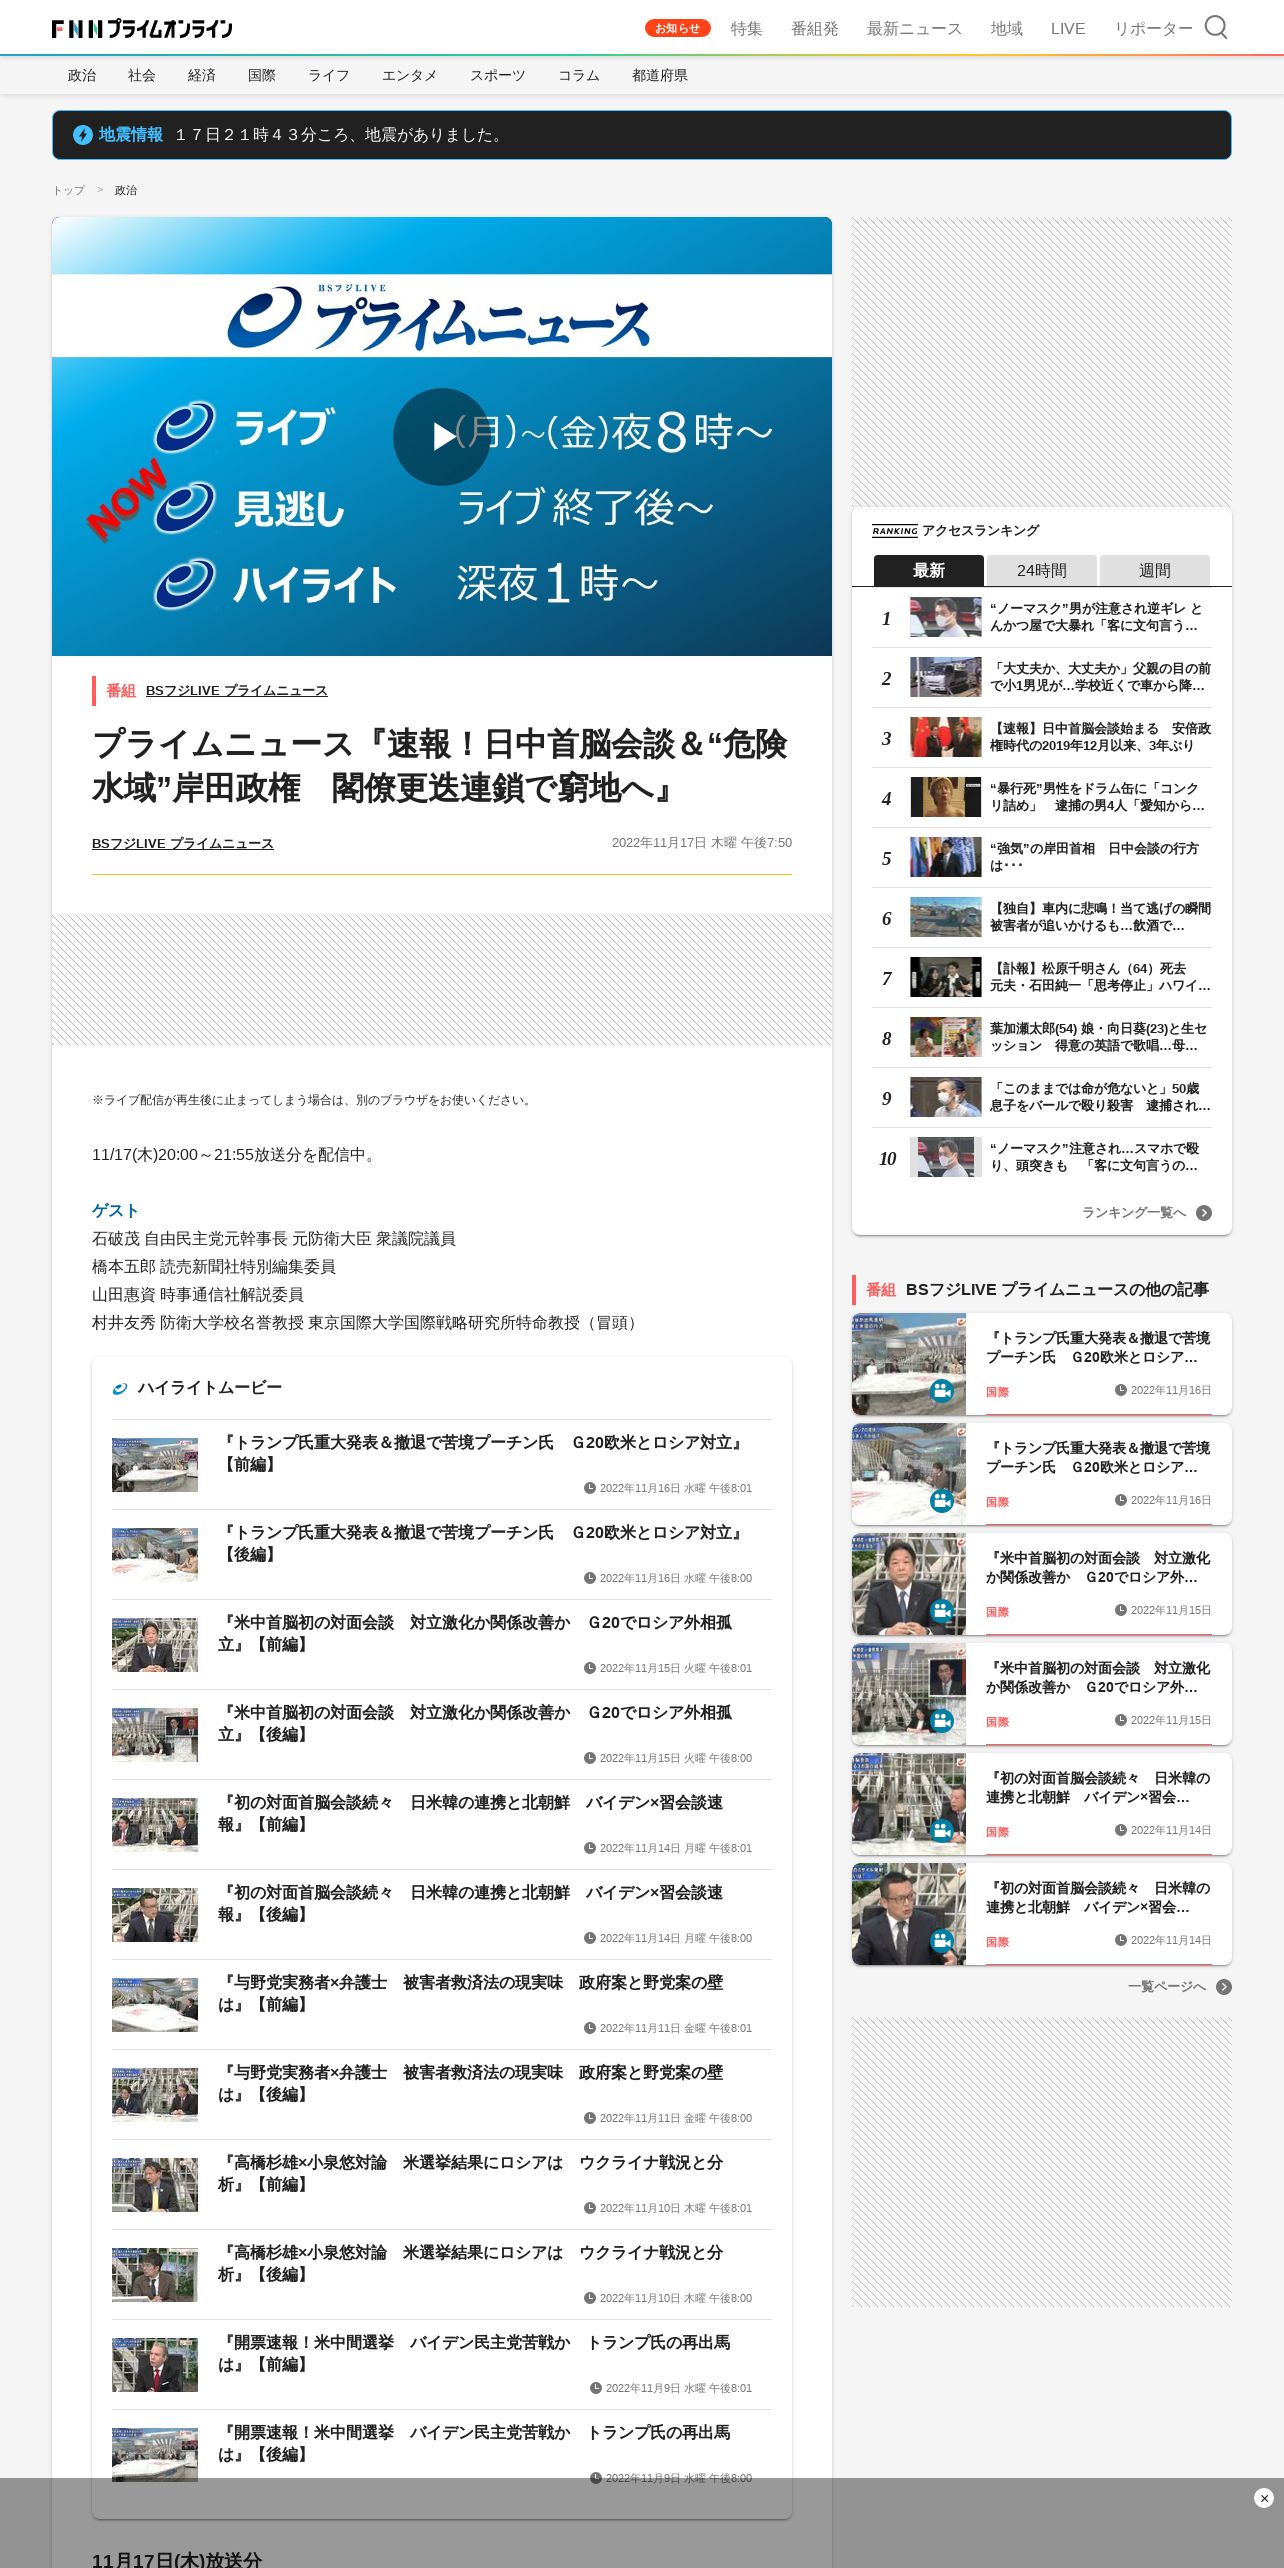The width and height of the screenshot is (1284, 2568).
Task: Open highlight 米中首脳初の対面会談【前編】
Action: [442, 1645]
